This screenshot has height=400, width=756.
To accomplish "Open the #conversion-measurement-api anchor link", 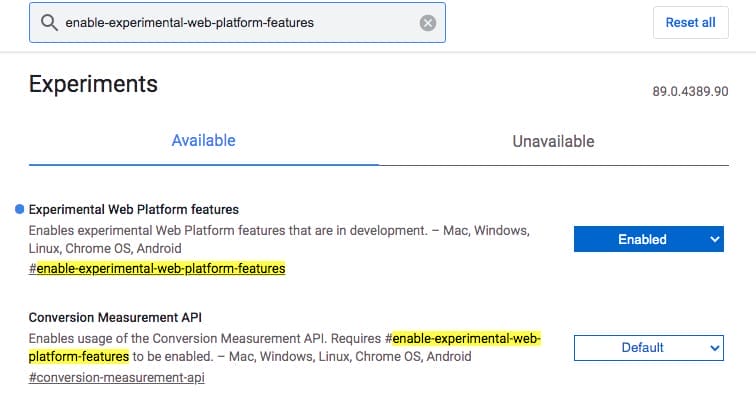I will 117,376.
